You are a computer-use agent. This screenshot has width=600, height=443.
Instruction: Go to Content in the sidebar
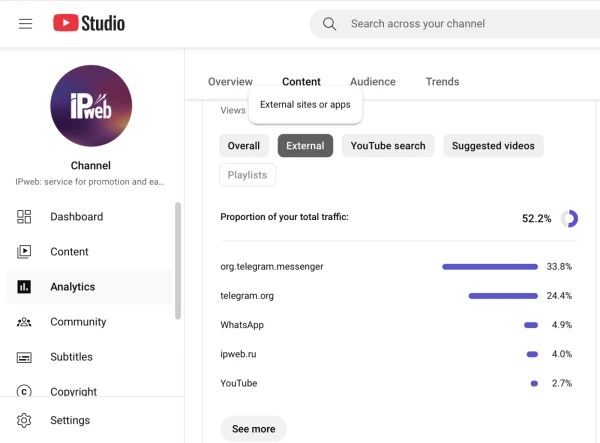(x=69, y=252)
